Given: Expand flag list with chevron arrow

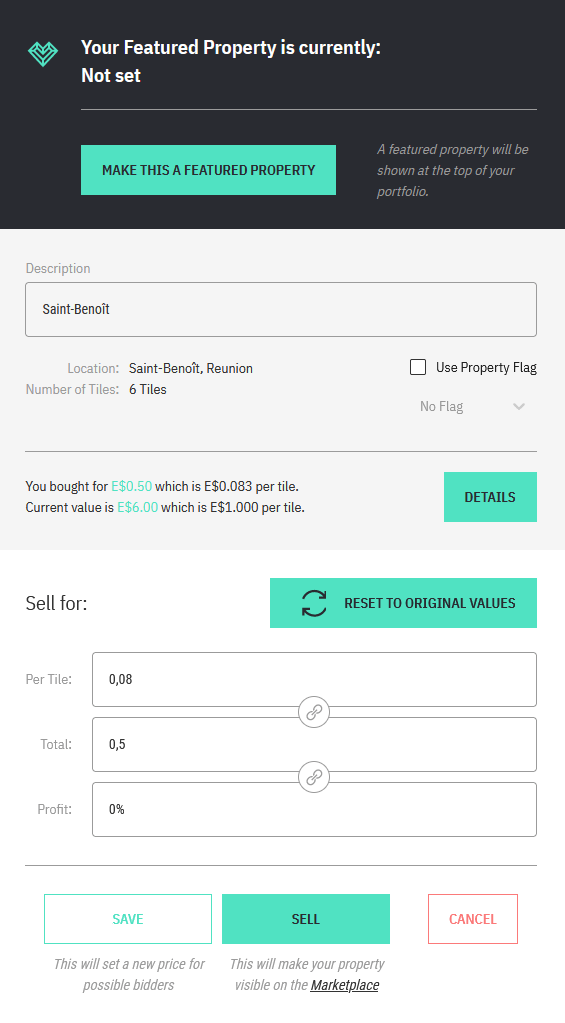Looking at the screenshot, I should (x=519, y=406).
